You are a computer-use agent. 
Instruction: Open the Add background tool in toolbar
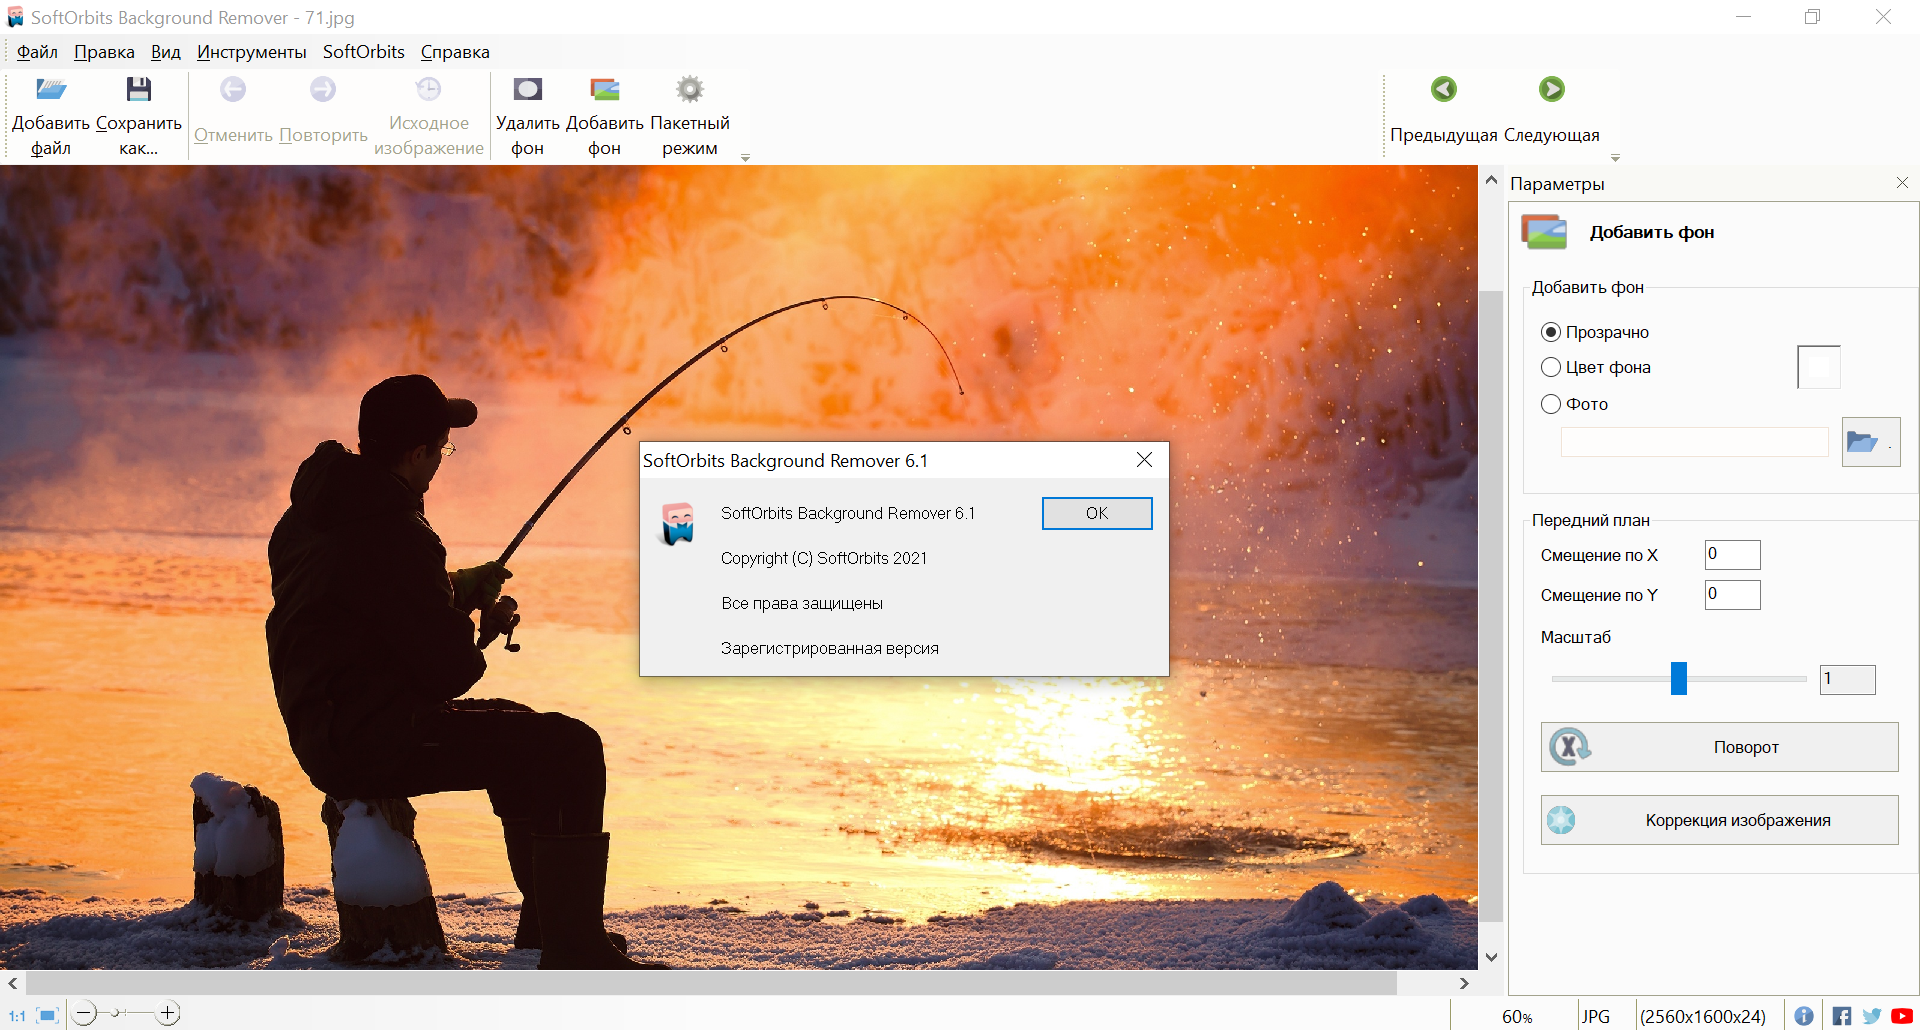click(x=604, y=90)
